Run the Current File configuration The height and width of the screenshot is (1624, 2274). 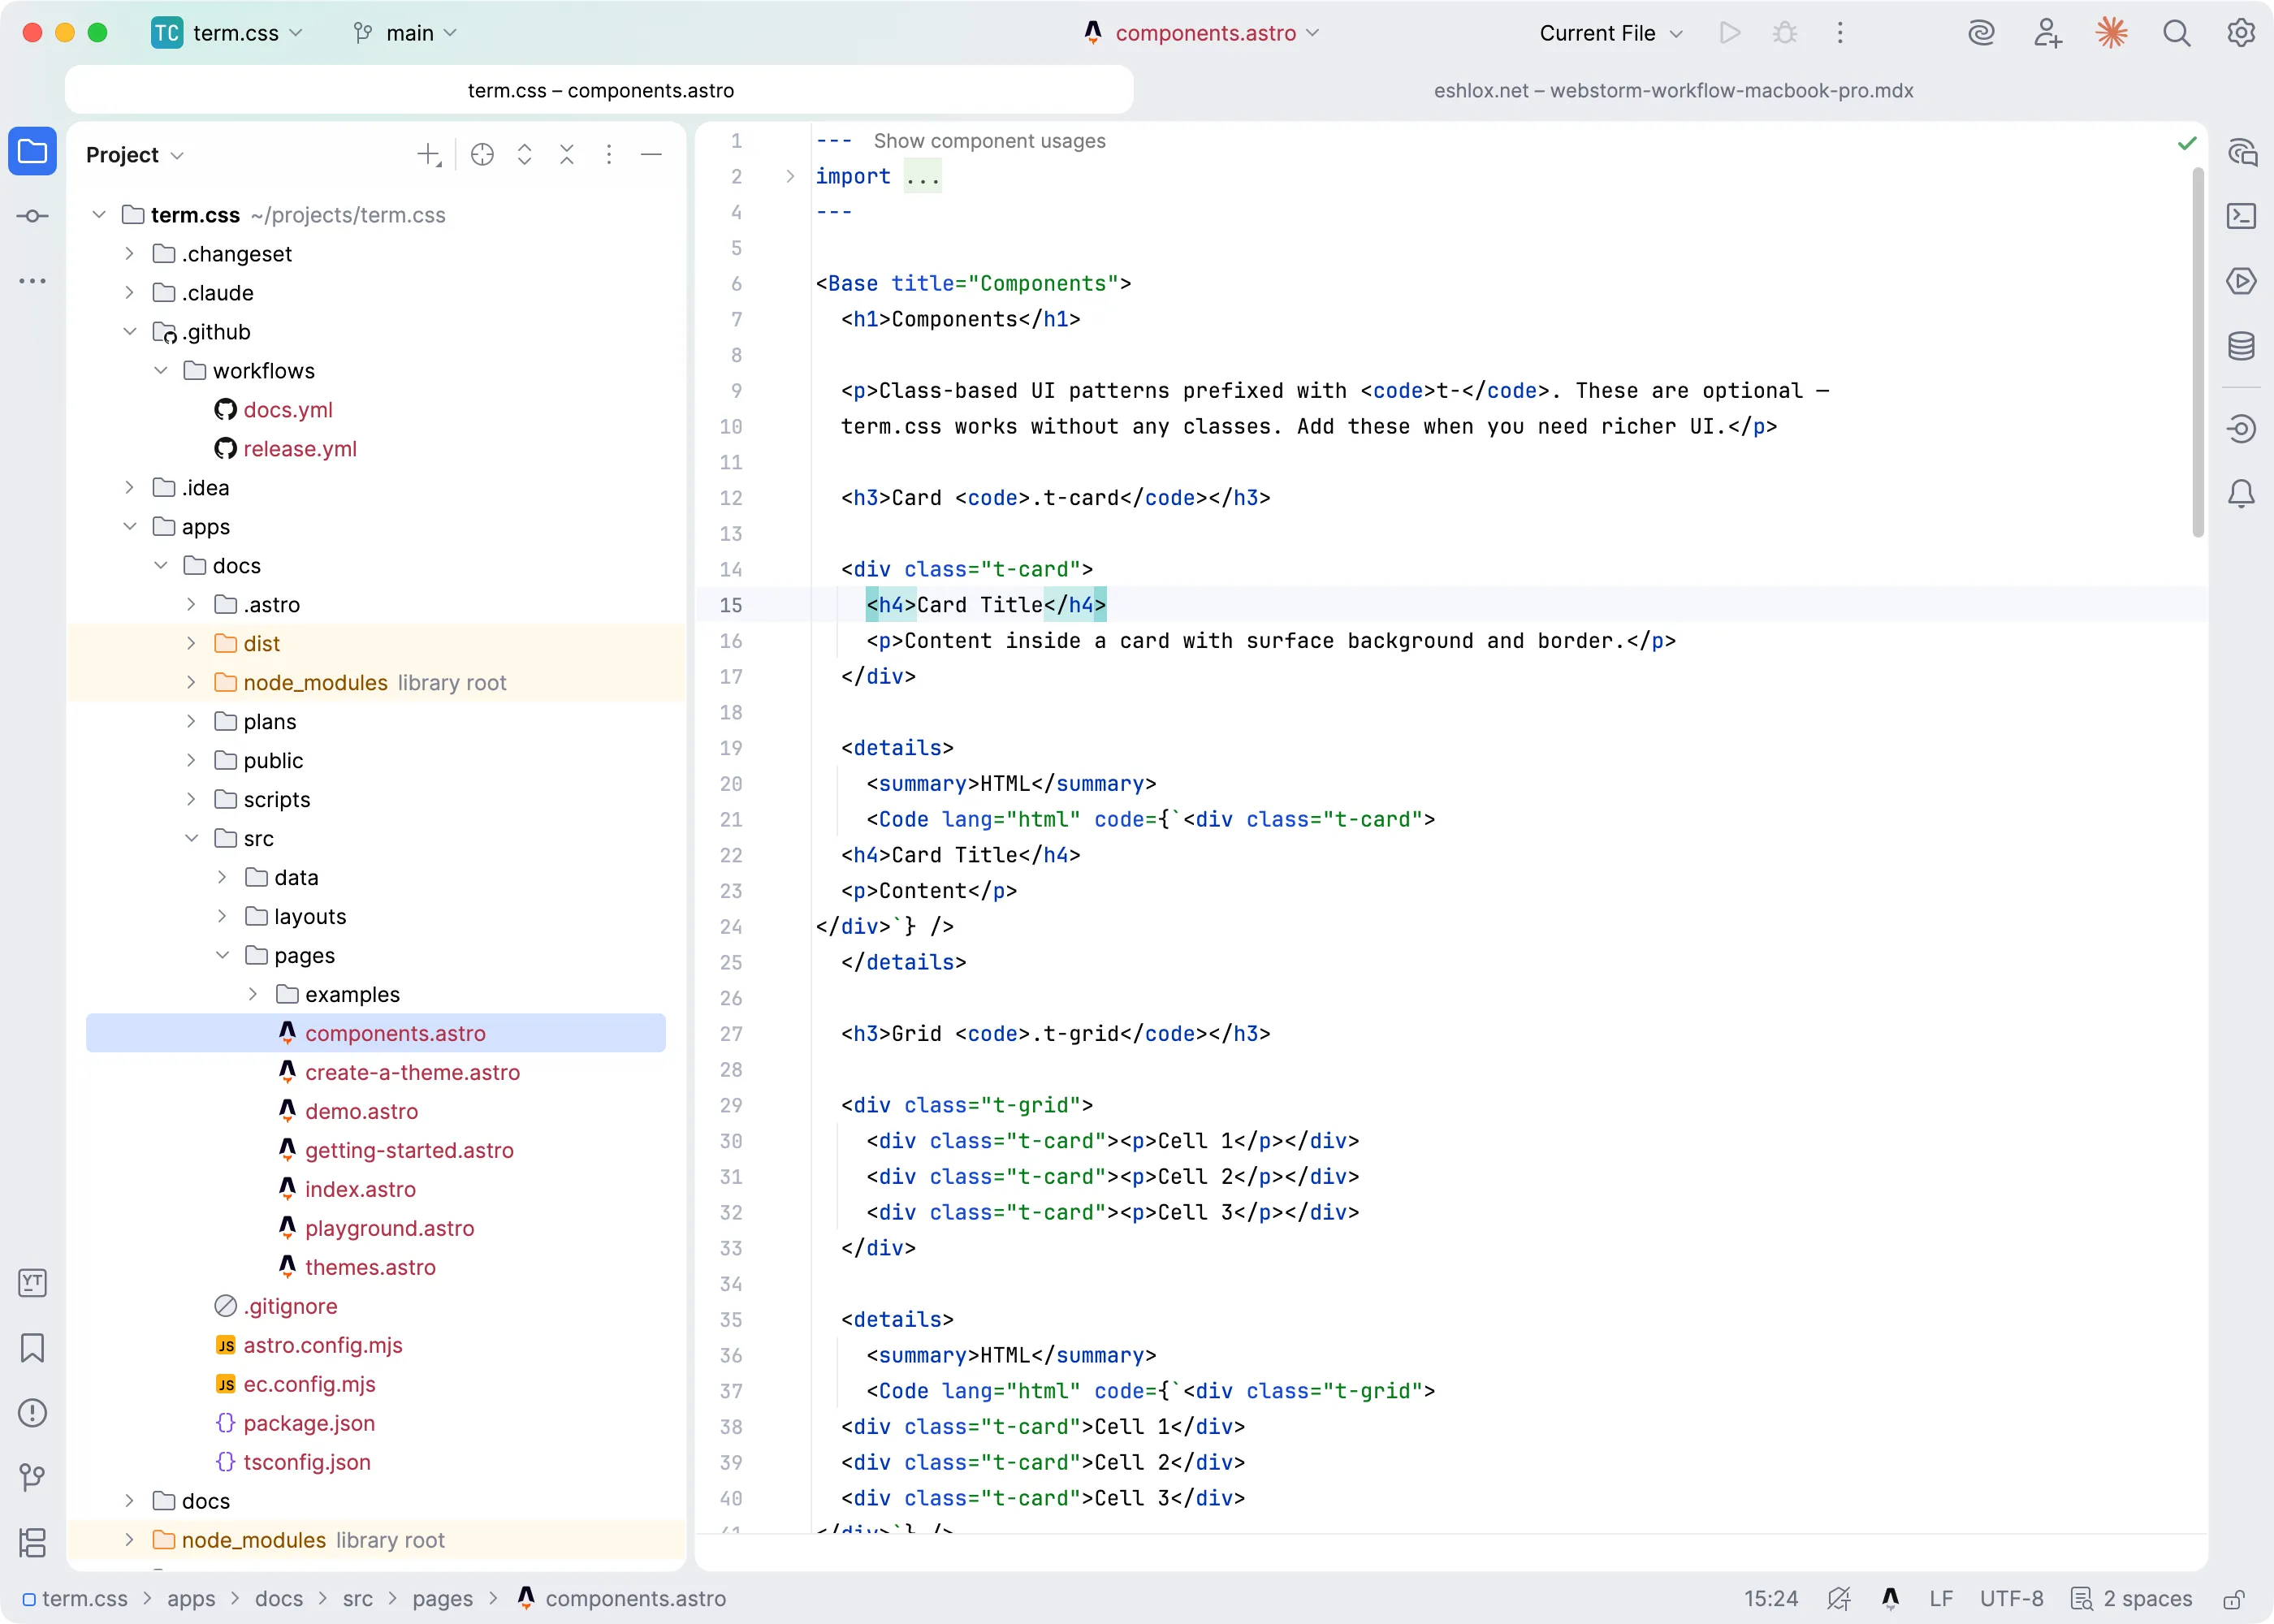(x=1730, y=33)
